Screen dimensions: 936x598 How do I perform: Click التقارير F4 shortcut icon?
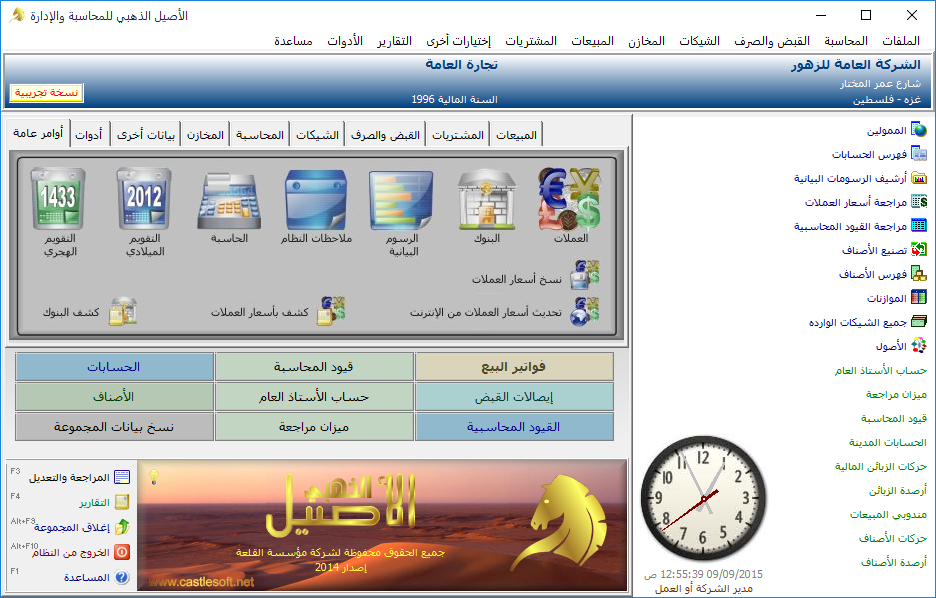click(x=122, y=502)
